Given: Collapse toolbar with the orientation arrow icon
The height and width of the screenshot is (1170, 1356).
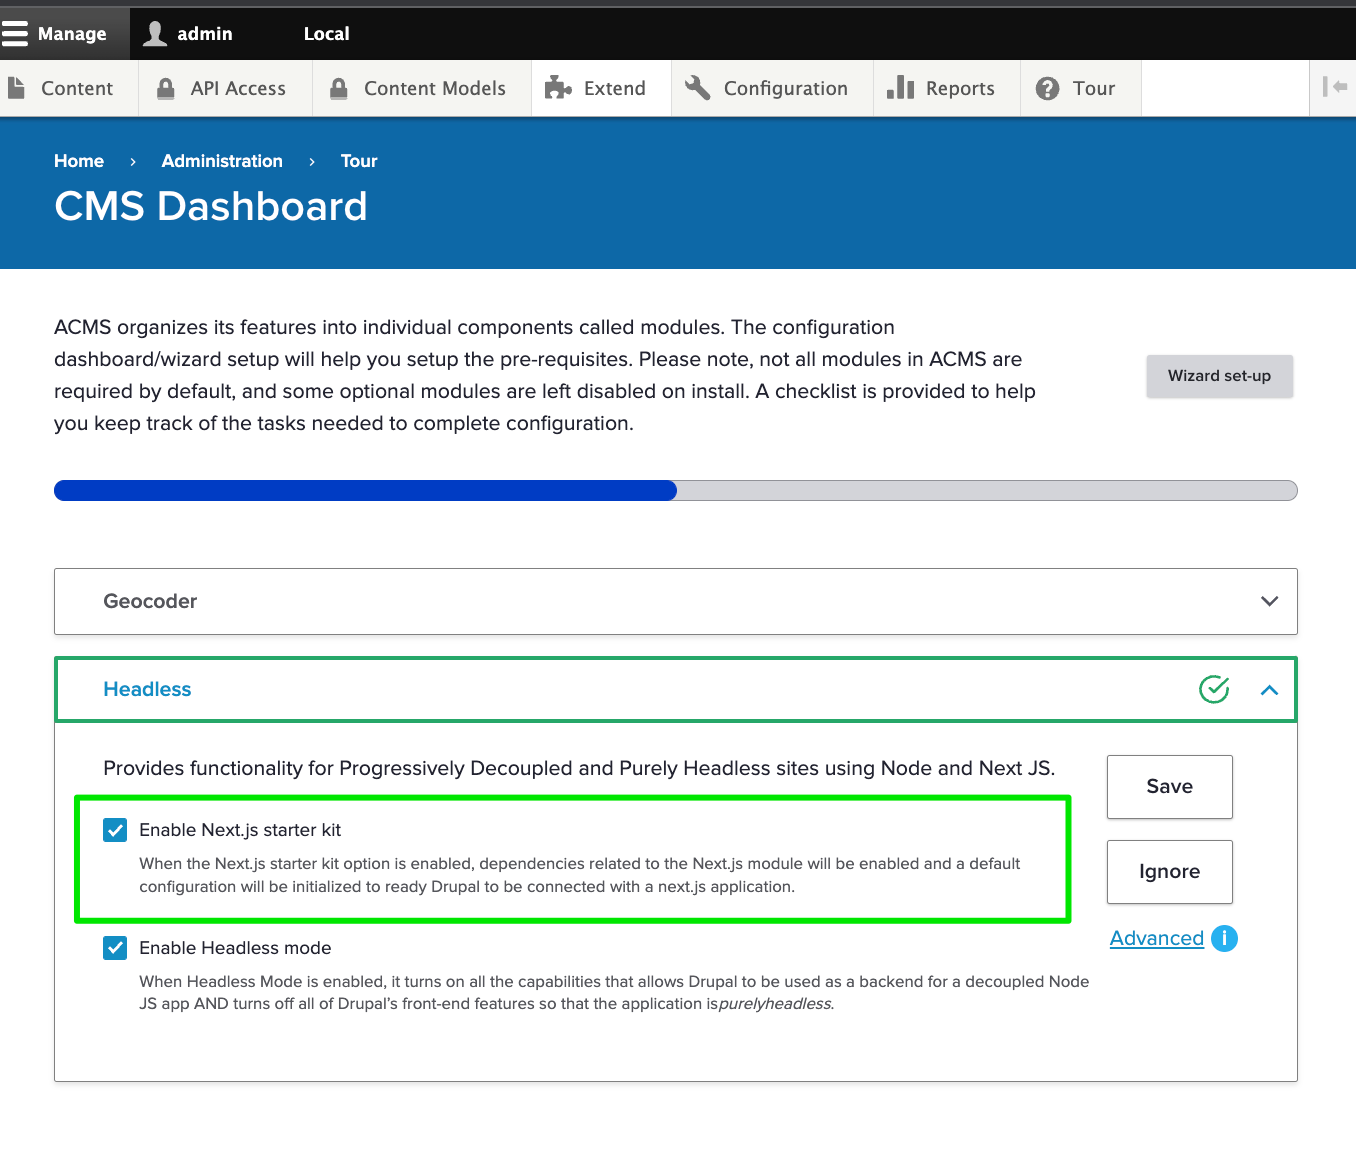Looking at the screenshot, I should 1335,87.
